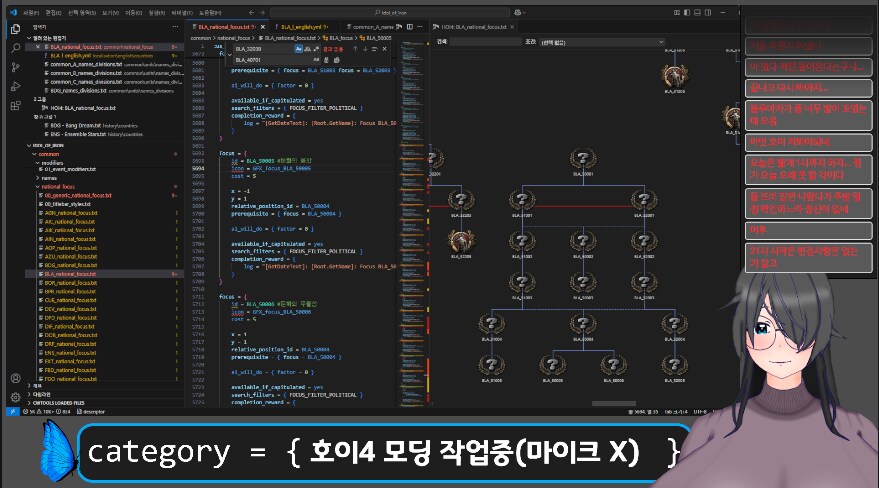The image size is (879, 488).
Task: Toggle Match Case in find widget
Action: tap(298, 48)
